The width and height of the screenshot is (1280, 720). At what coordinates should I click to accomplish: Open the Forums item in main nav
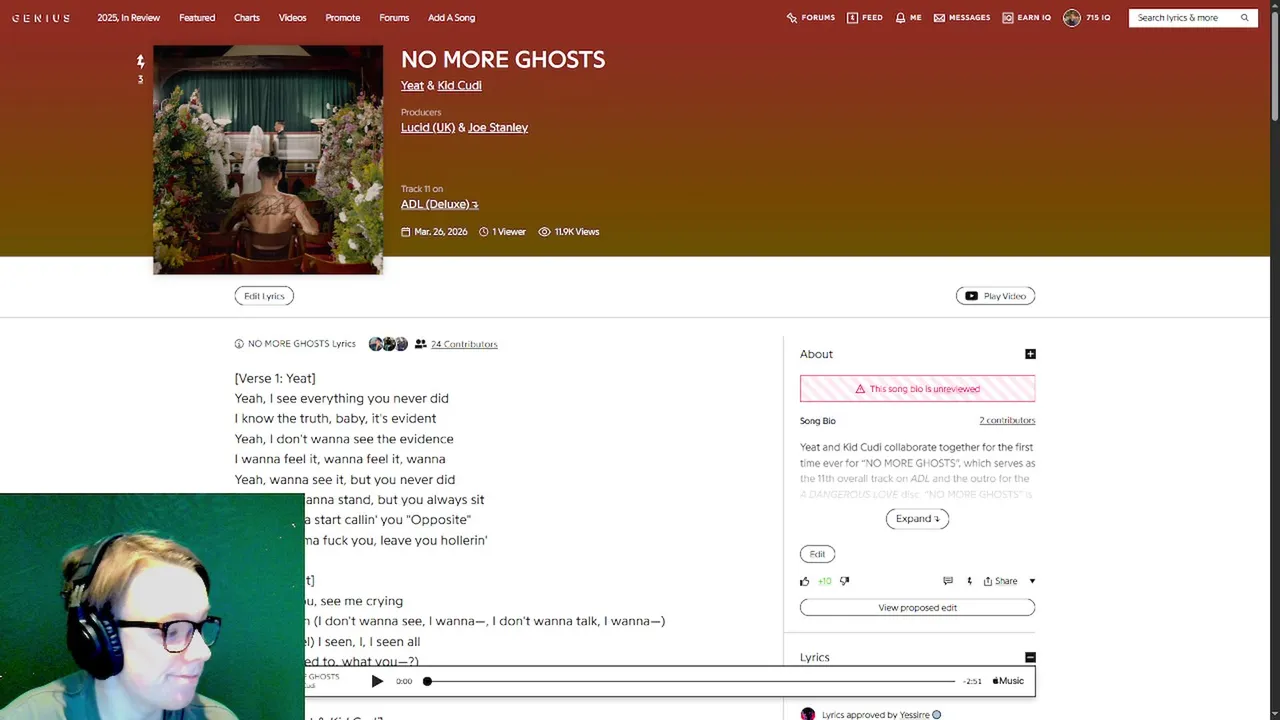[x=394, y=18]
